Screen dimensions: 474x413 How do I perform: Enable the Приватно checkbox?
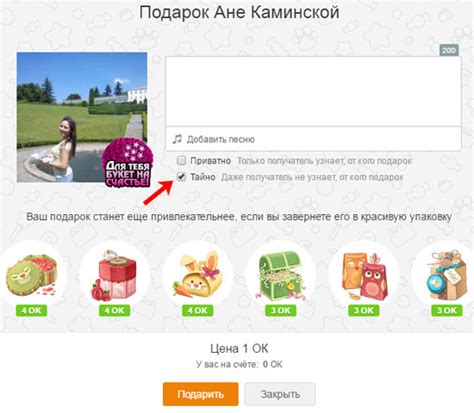[181, 161]
